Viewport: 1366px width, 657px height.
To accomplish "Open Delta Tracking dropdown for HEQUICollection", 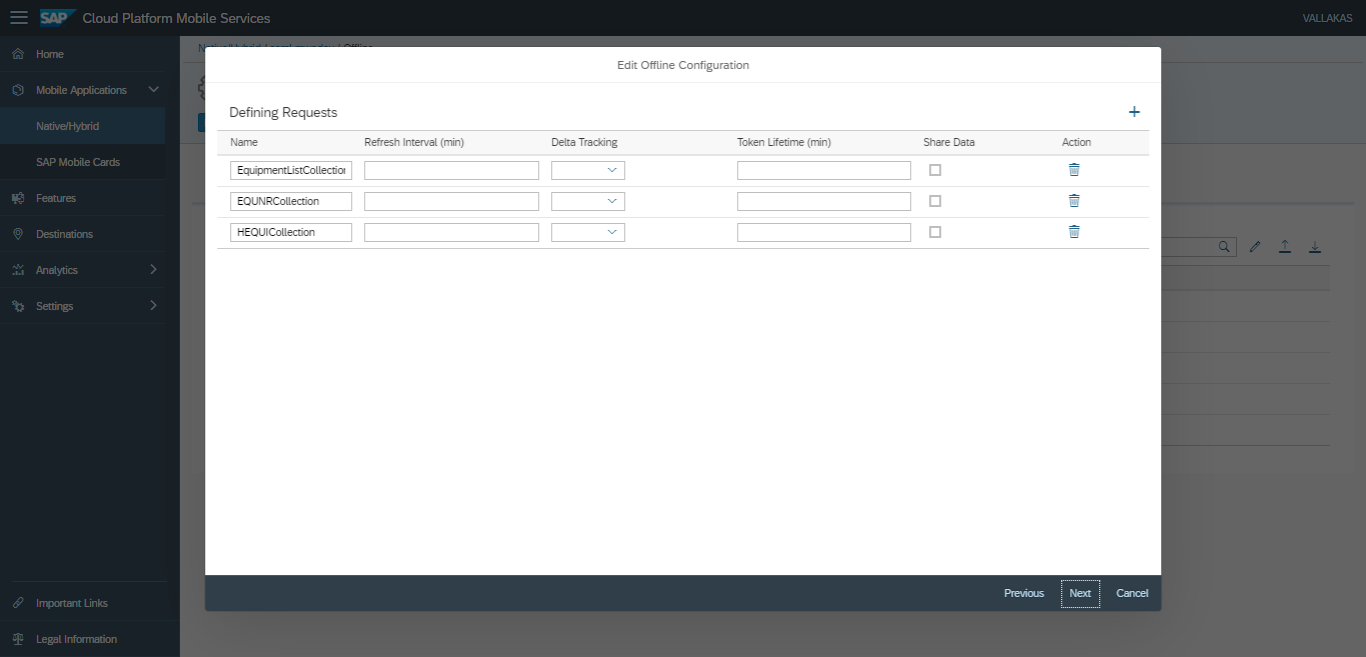I will (588, 233).
